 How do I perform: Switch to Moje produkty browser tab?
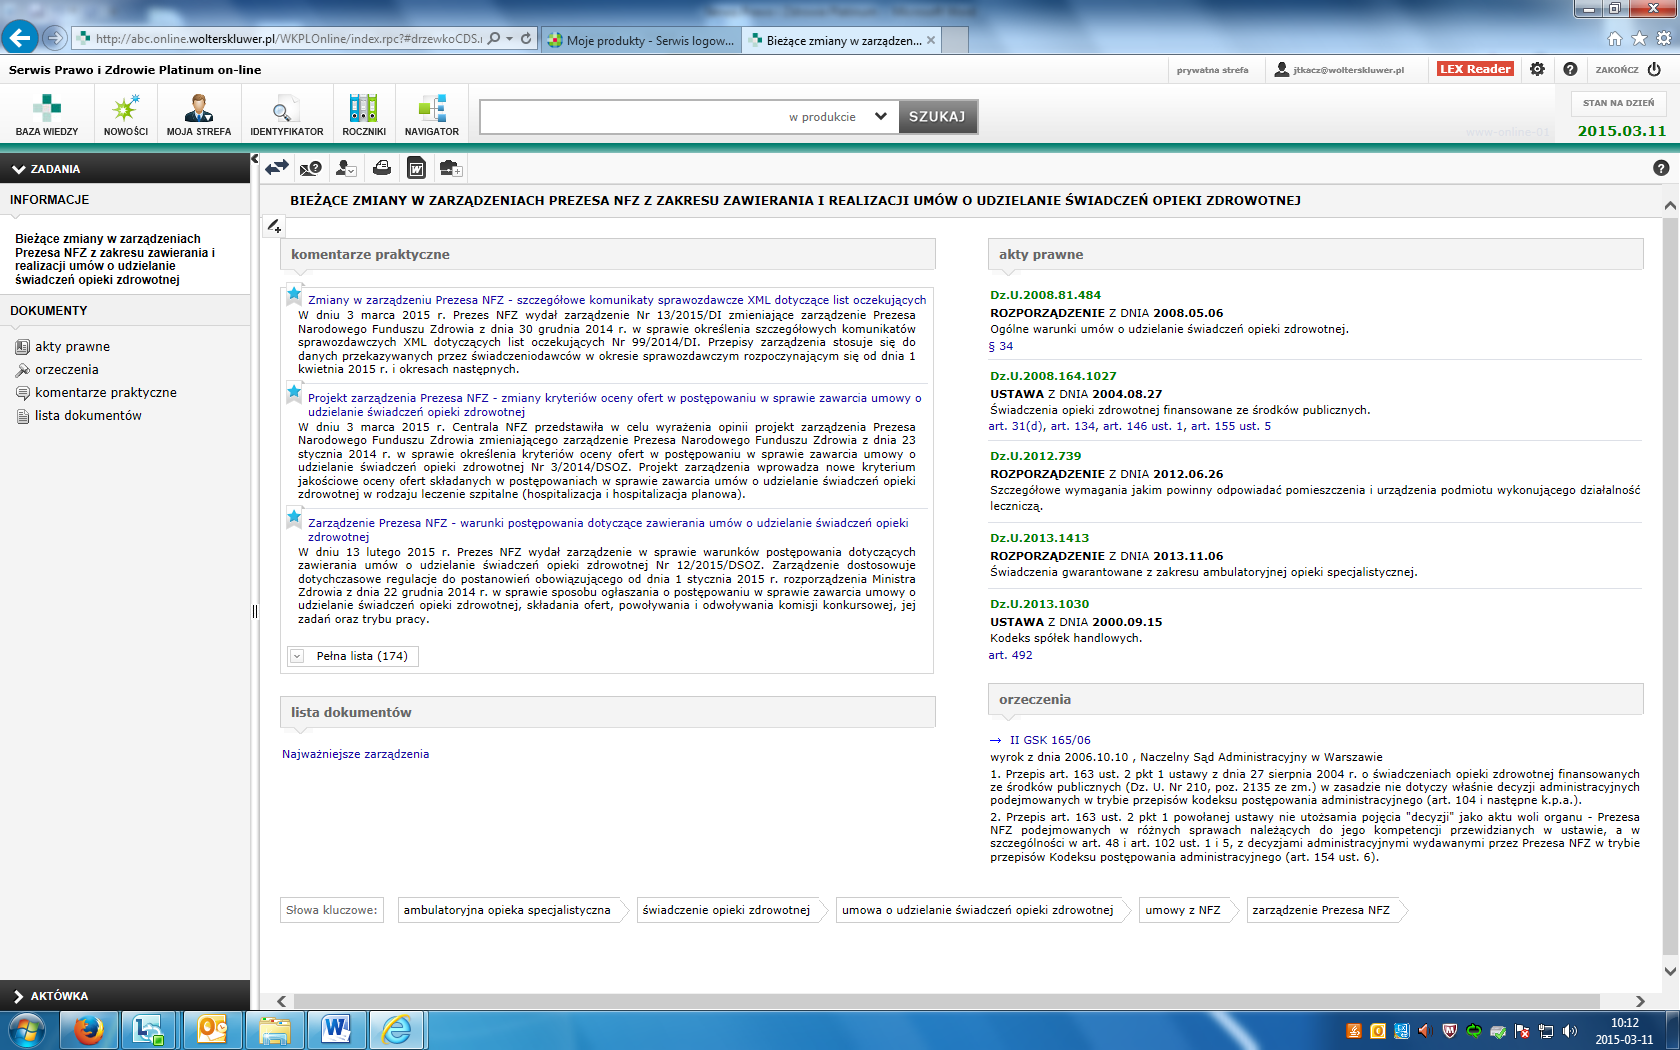[642, 40]
